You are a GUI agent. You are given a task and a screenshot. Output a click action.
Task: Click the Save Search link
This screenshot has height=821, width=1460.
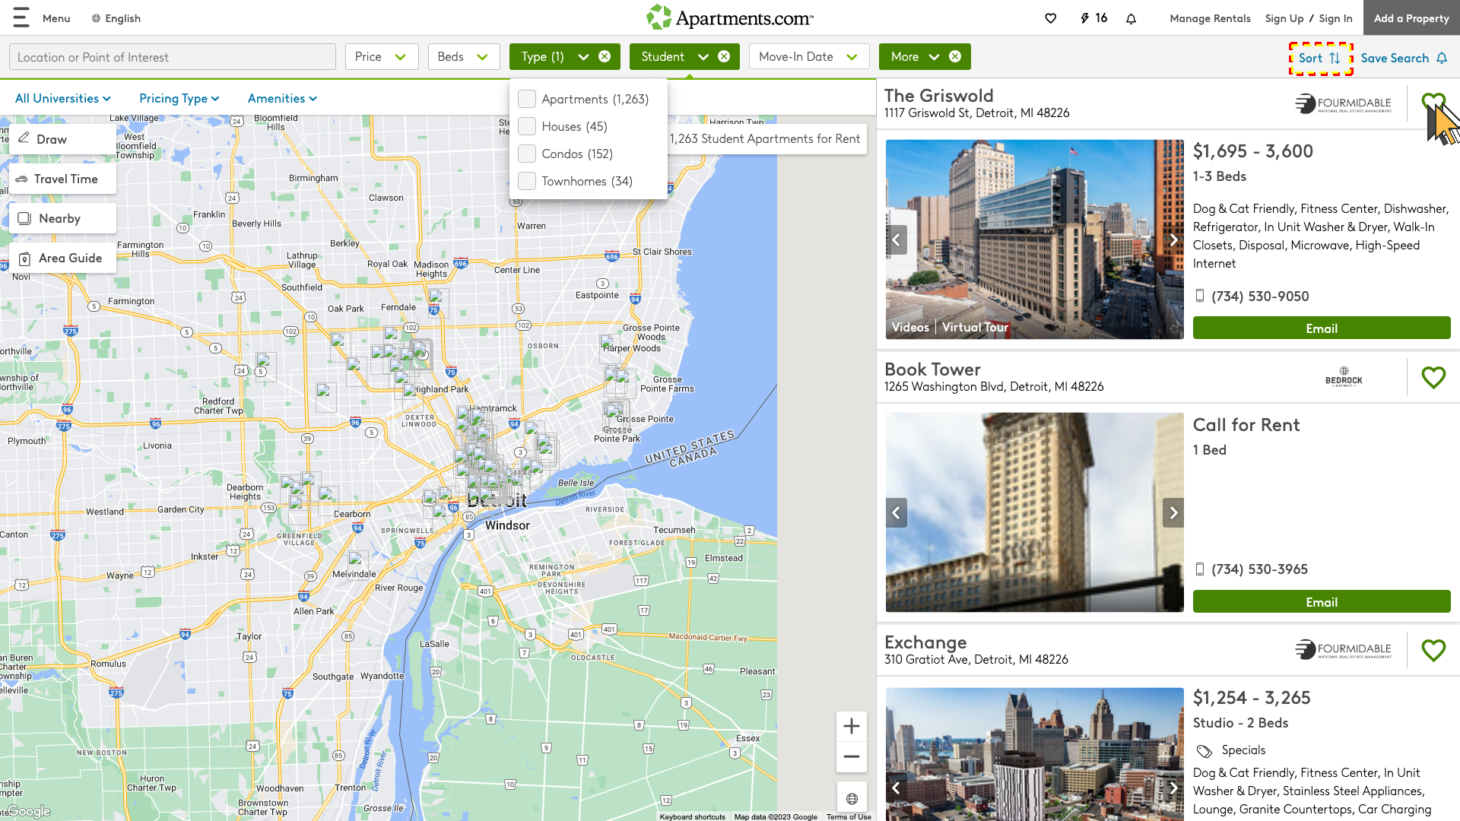(x=1403, y=58)
